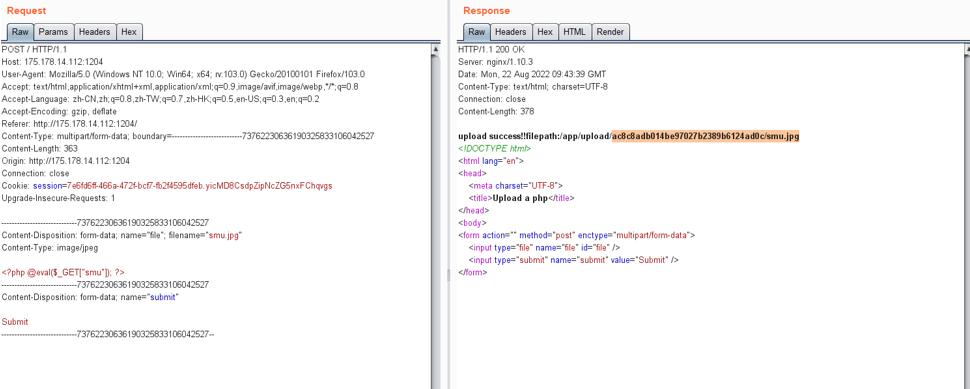
Task: Open the Render tab in Response panel
Action: tap(611, 32)
